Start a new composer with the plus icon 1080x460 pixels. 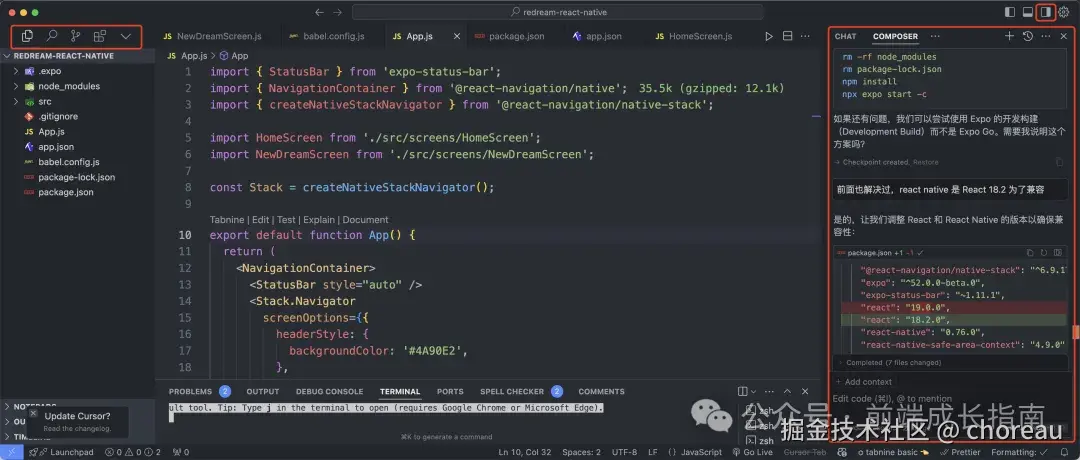point(1009,36)
